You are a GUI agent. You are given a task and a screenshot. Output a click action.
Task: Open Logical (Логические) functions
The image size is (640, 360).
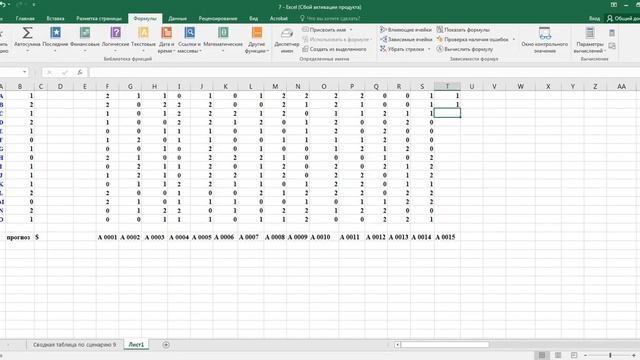coord(116,39)
